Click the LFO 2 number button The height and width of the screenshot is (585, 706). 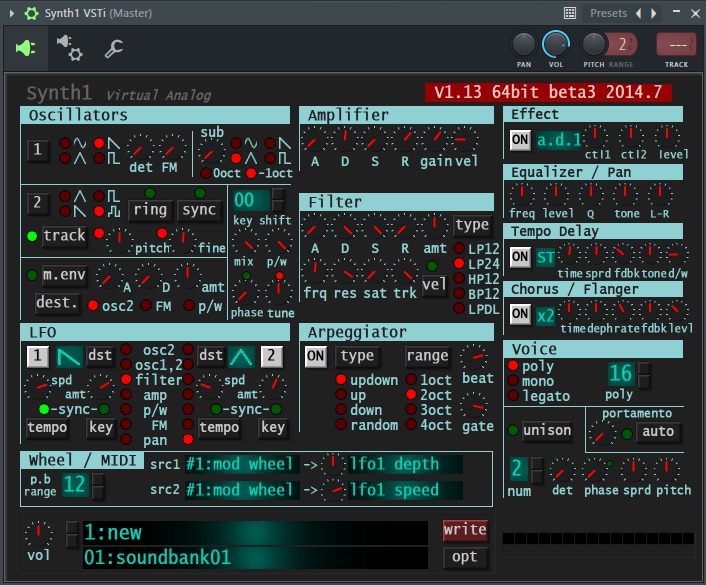point(271,356)
